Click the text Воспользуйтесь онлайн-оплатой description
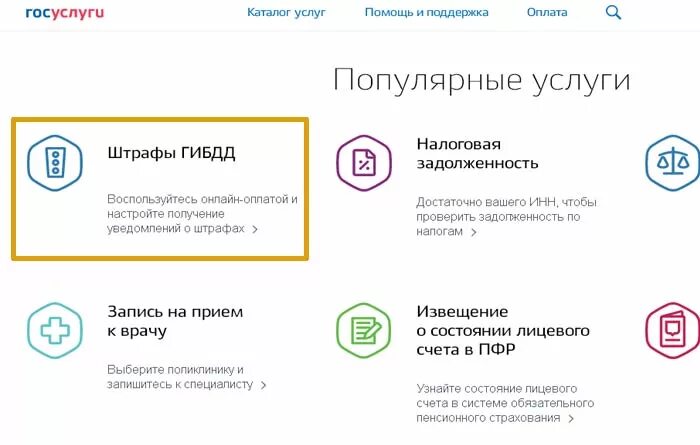The width and height of the screenshot is (700, 445). (202, 213)
